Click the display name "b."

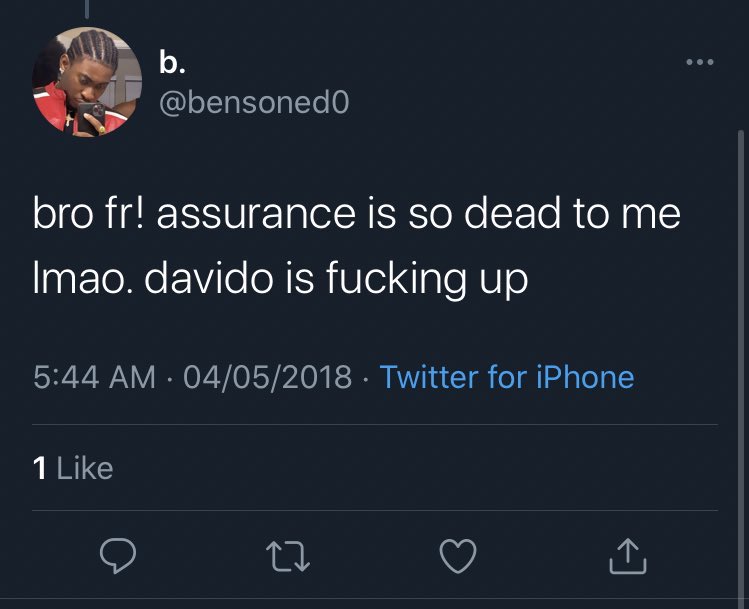[173, 62]
